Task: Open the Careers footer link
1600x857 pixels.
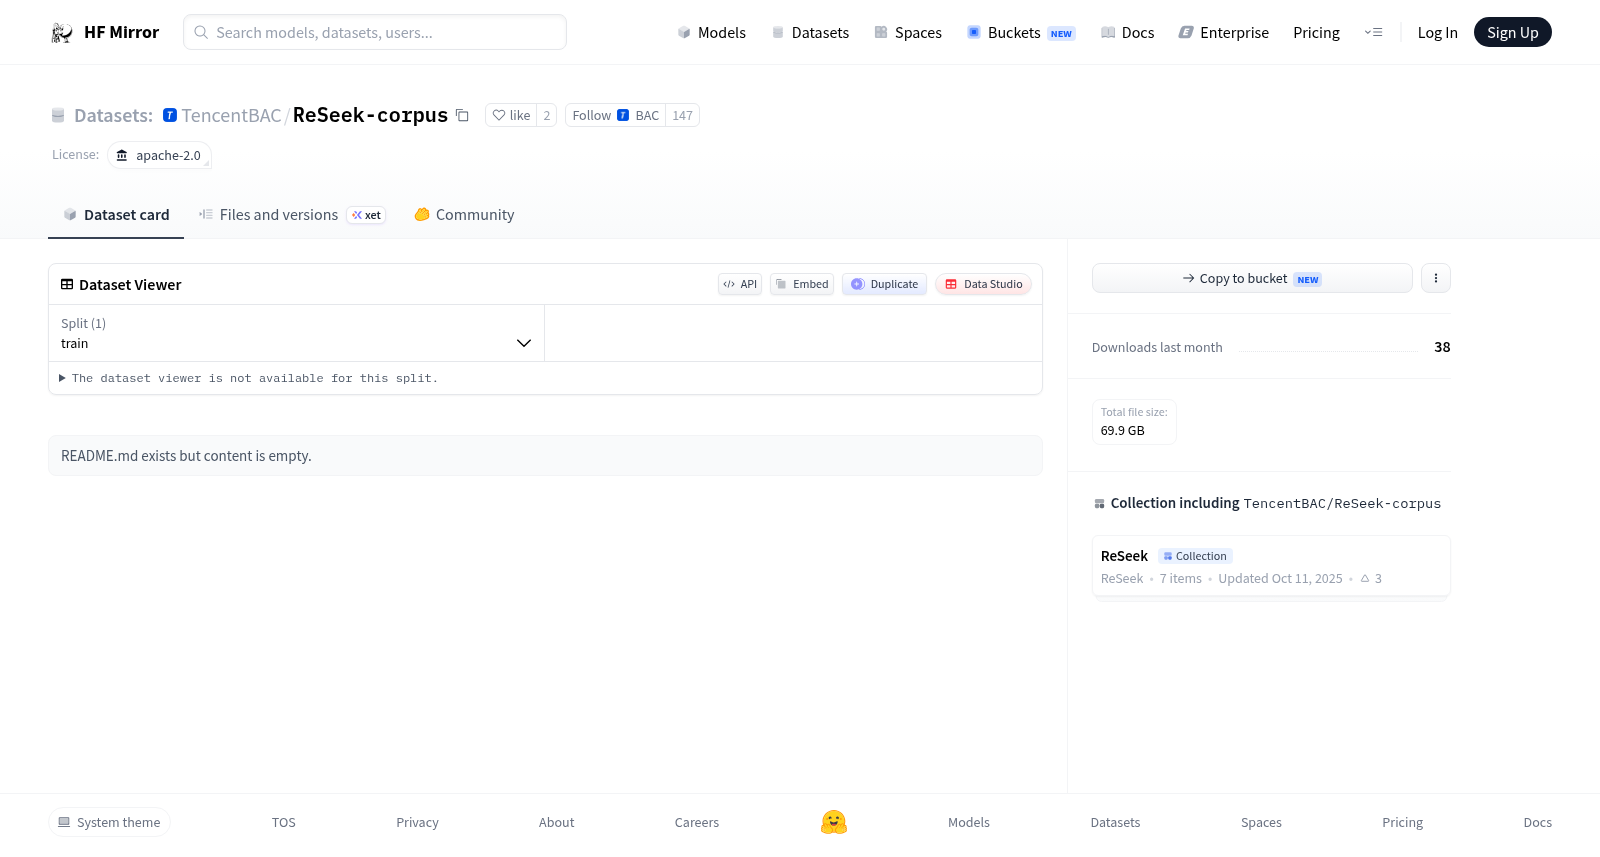Action: click(697, 822)
